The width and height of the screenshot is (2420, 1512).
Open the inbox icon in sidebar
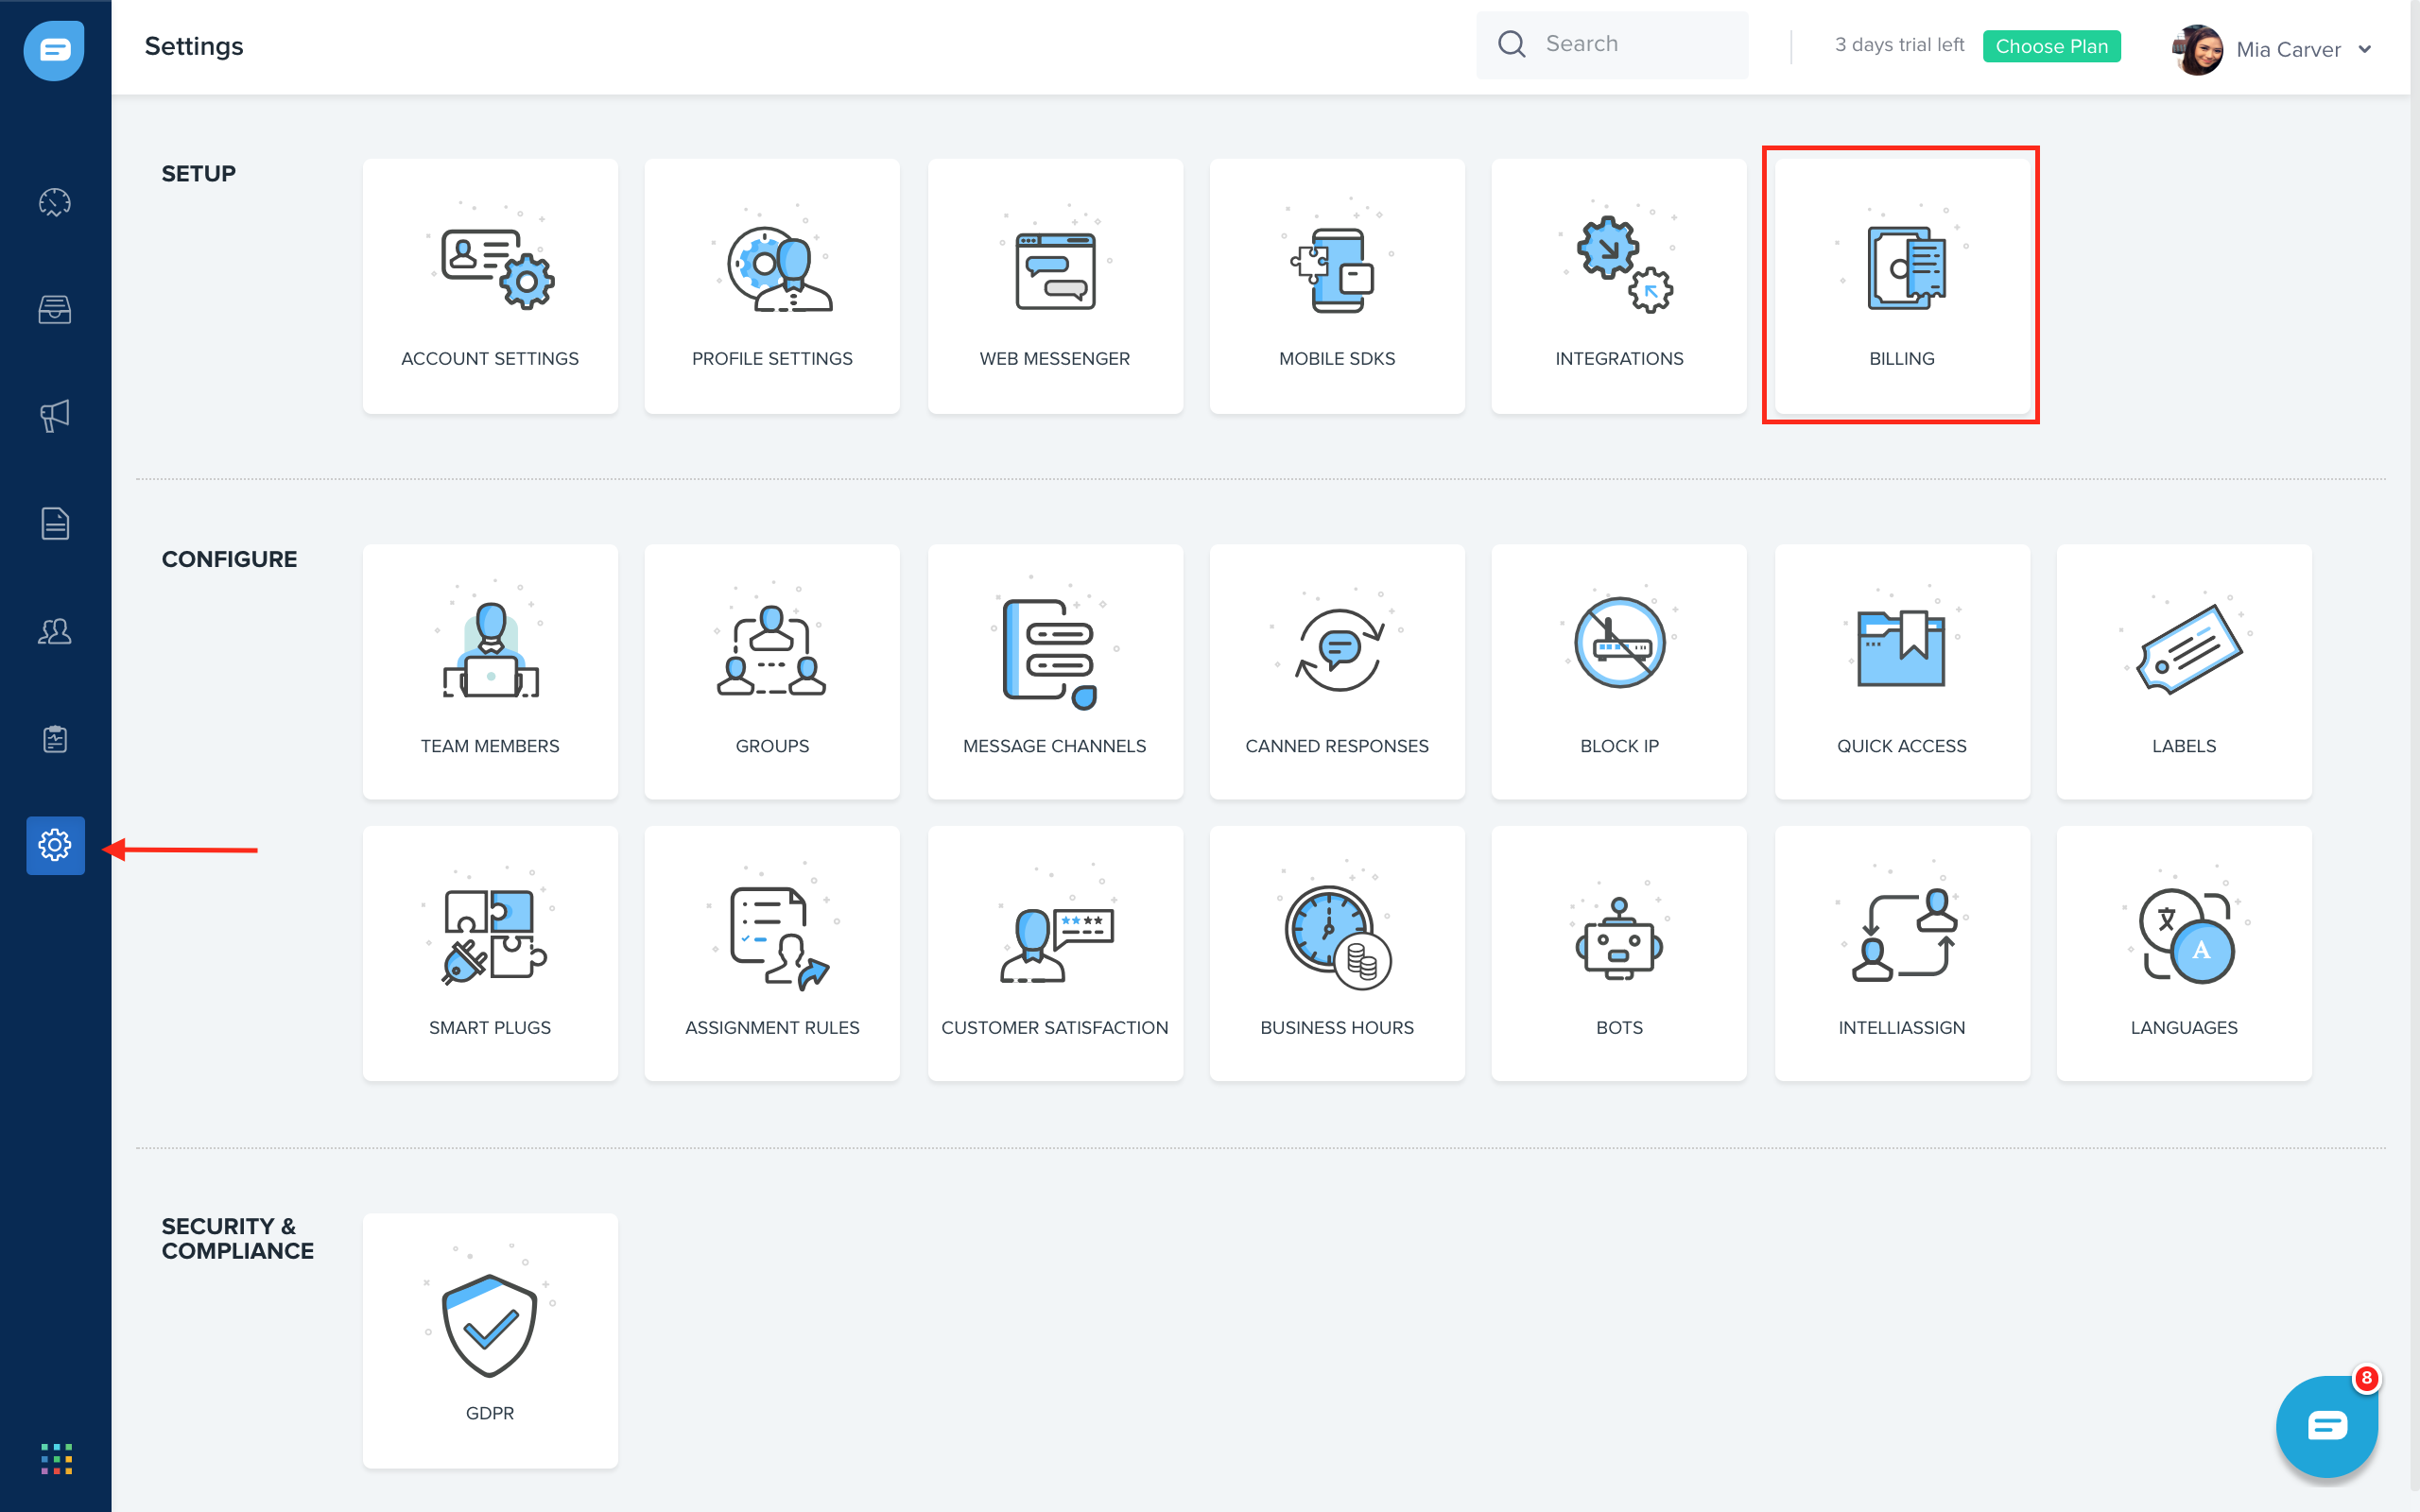click(55, 310)
